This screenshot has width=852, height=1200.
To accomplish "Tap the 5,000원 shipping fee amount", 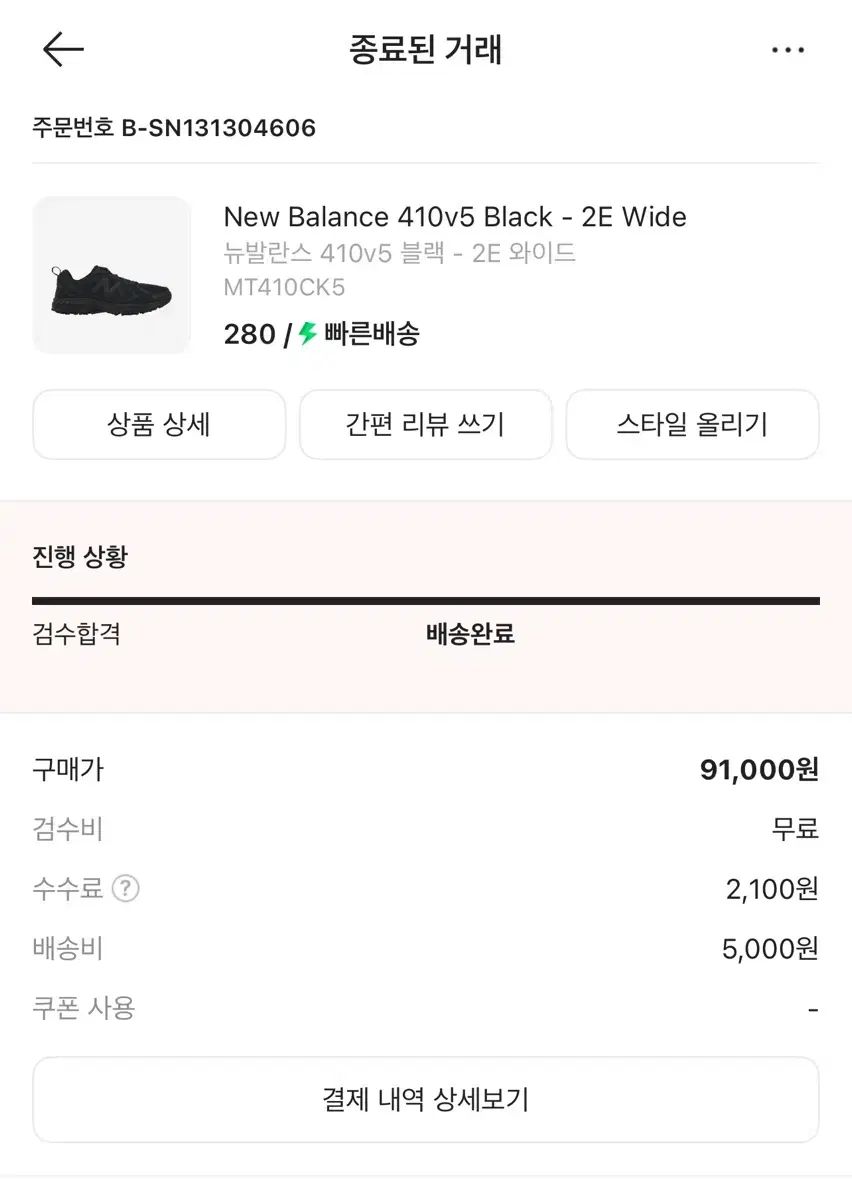I will [x=770, y=948].
